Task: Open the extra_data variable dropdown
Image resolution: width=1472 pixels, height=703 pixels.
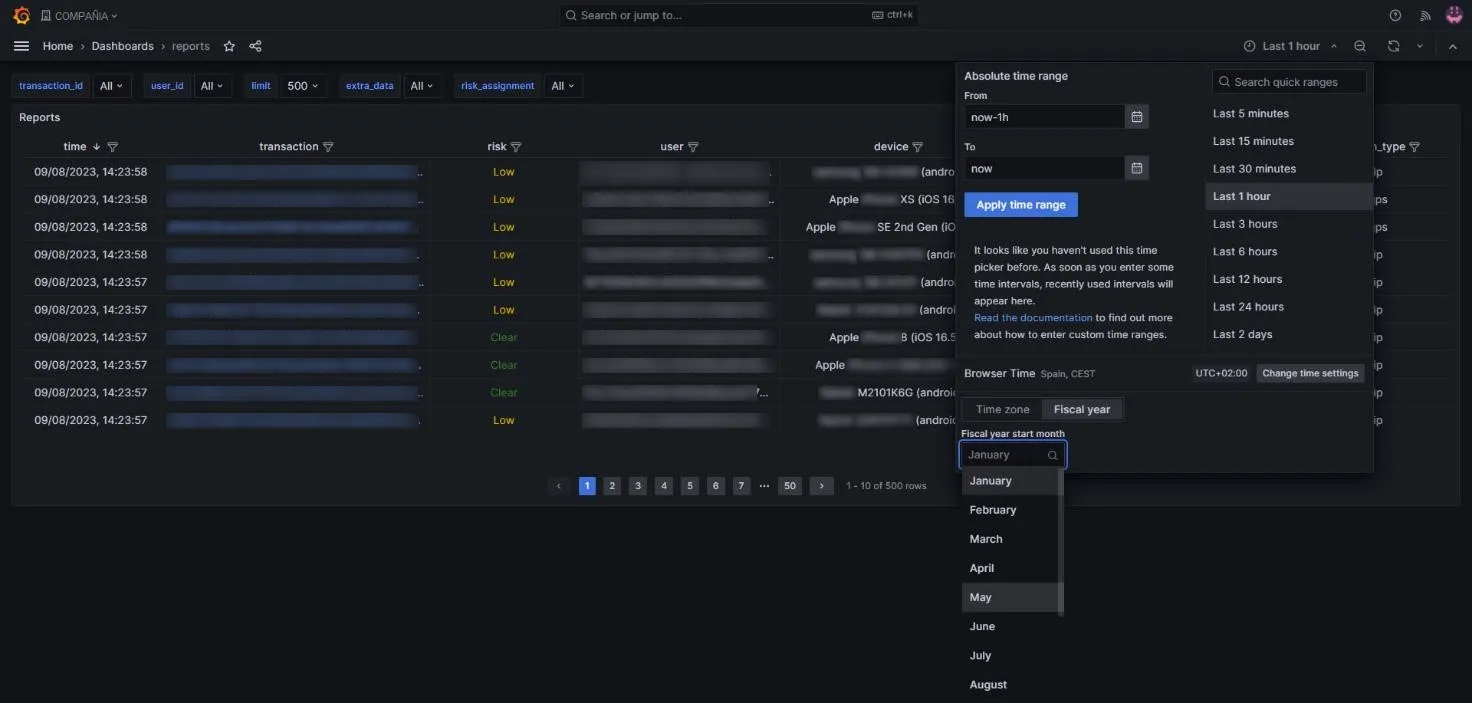Action: [x=422, y=86]
